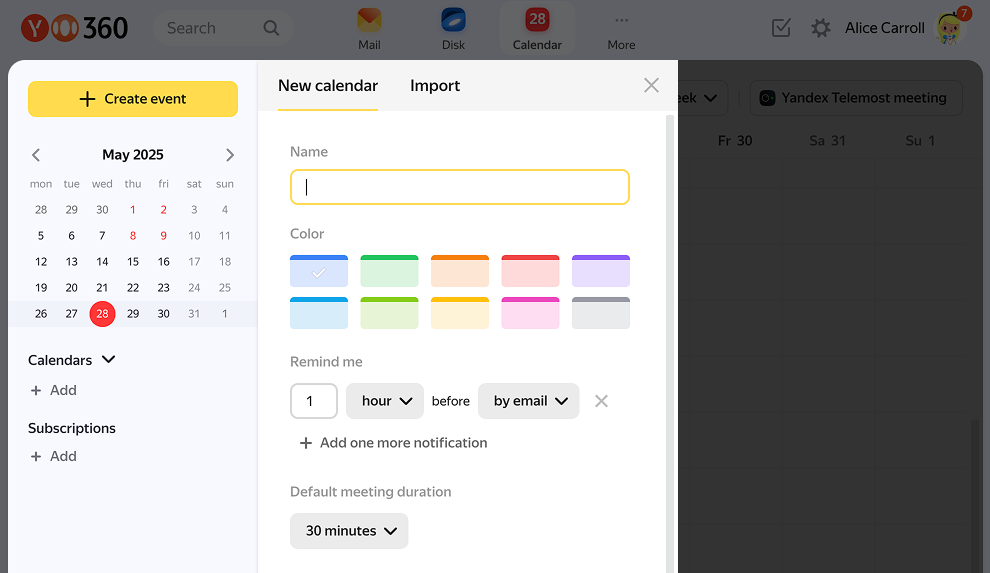Go to next month in mini calendar
990x573 pixels.
(230, 155)
